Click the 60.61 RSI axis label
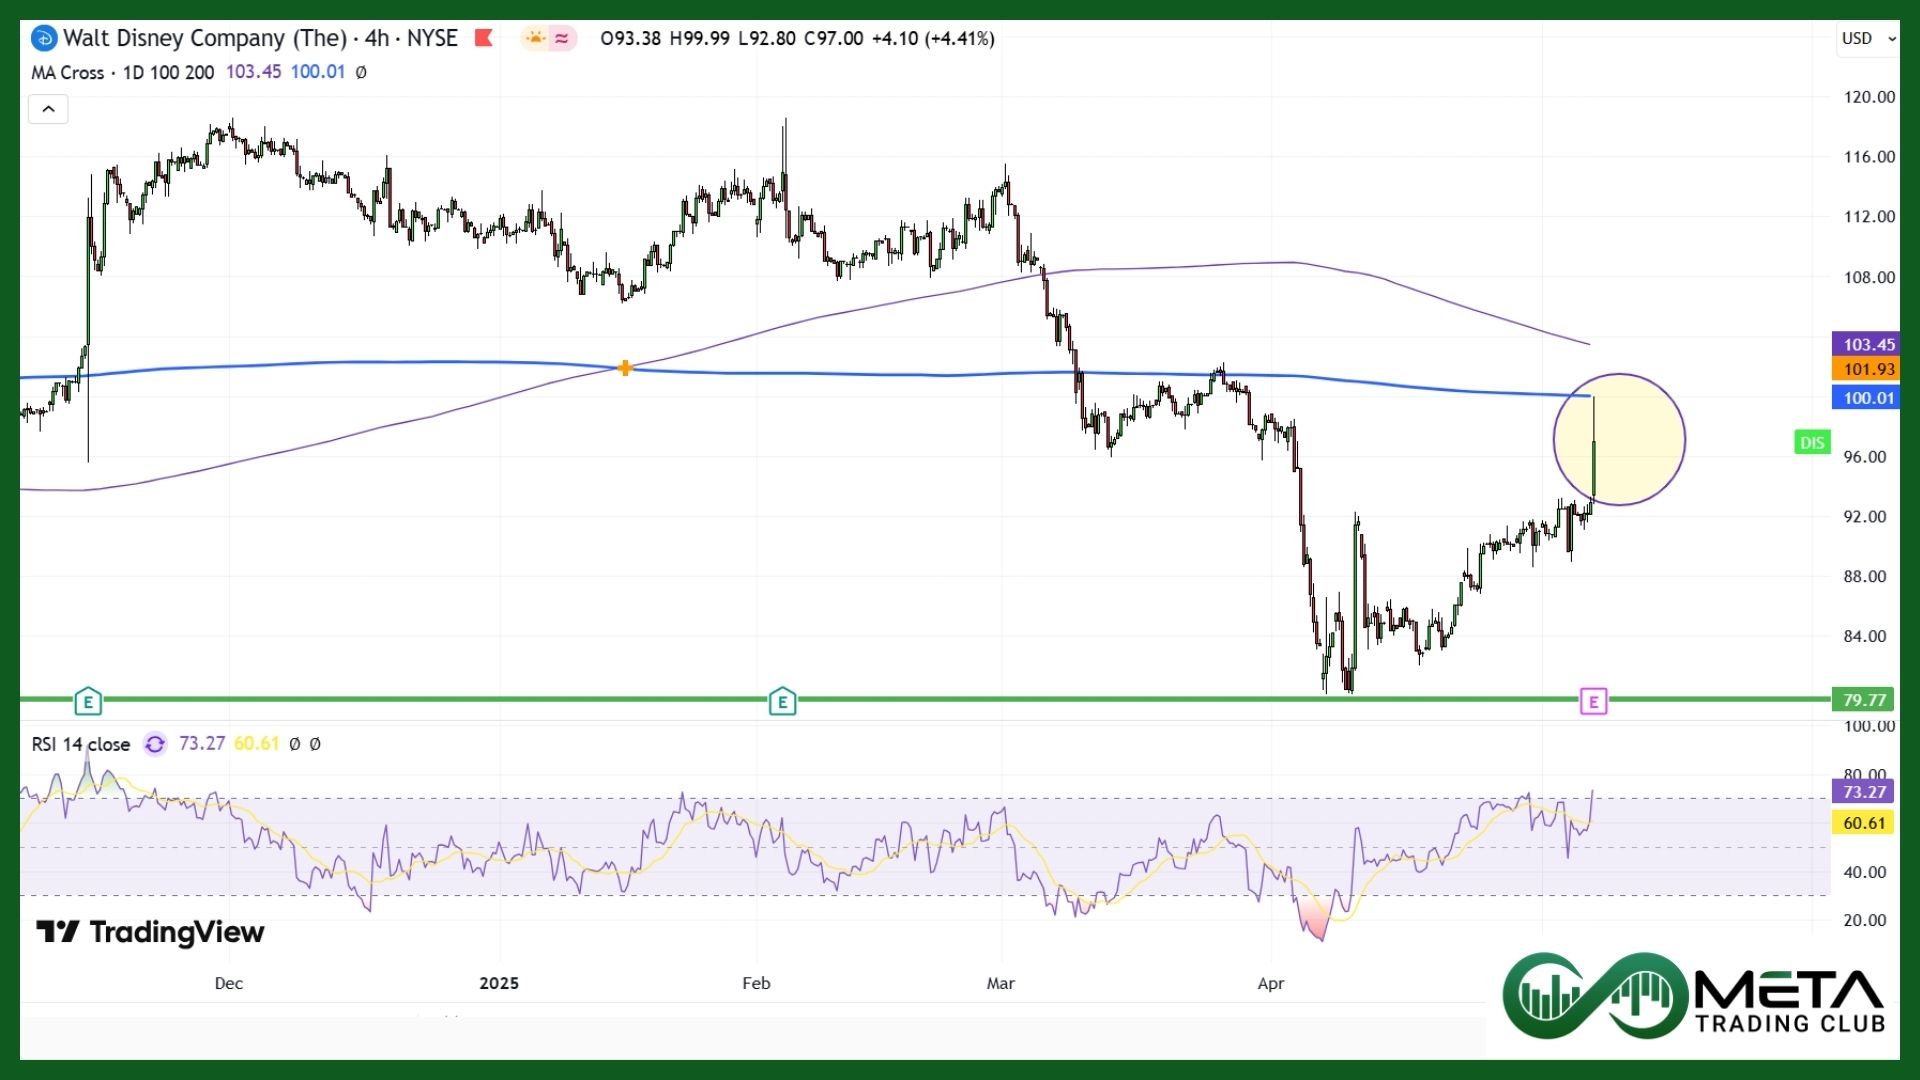1920x1080 pixels. pos(1863,823)
